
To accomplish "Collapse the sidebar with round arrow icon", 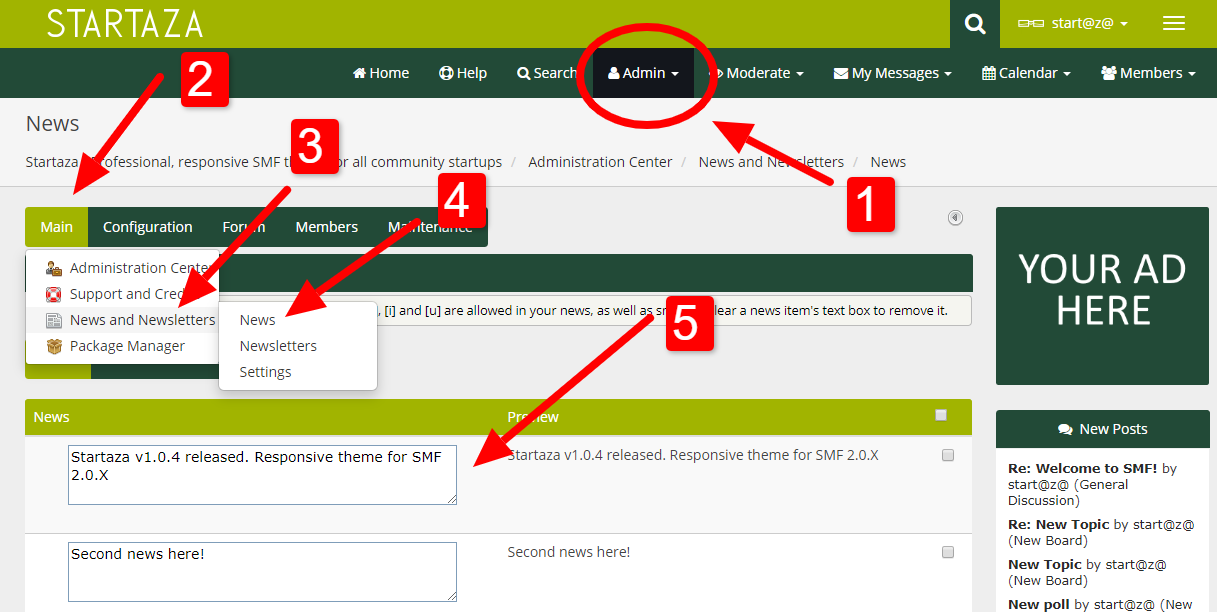I will [955, 218].
